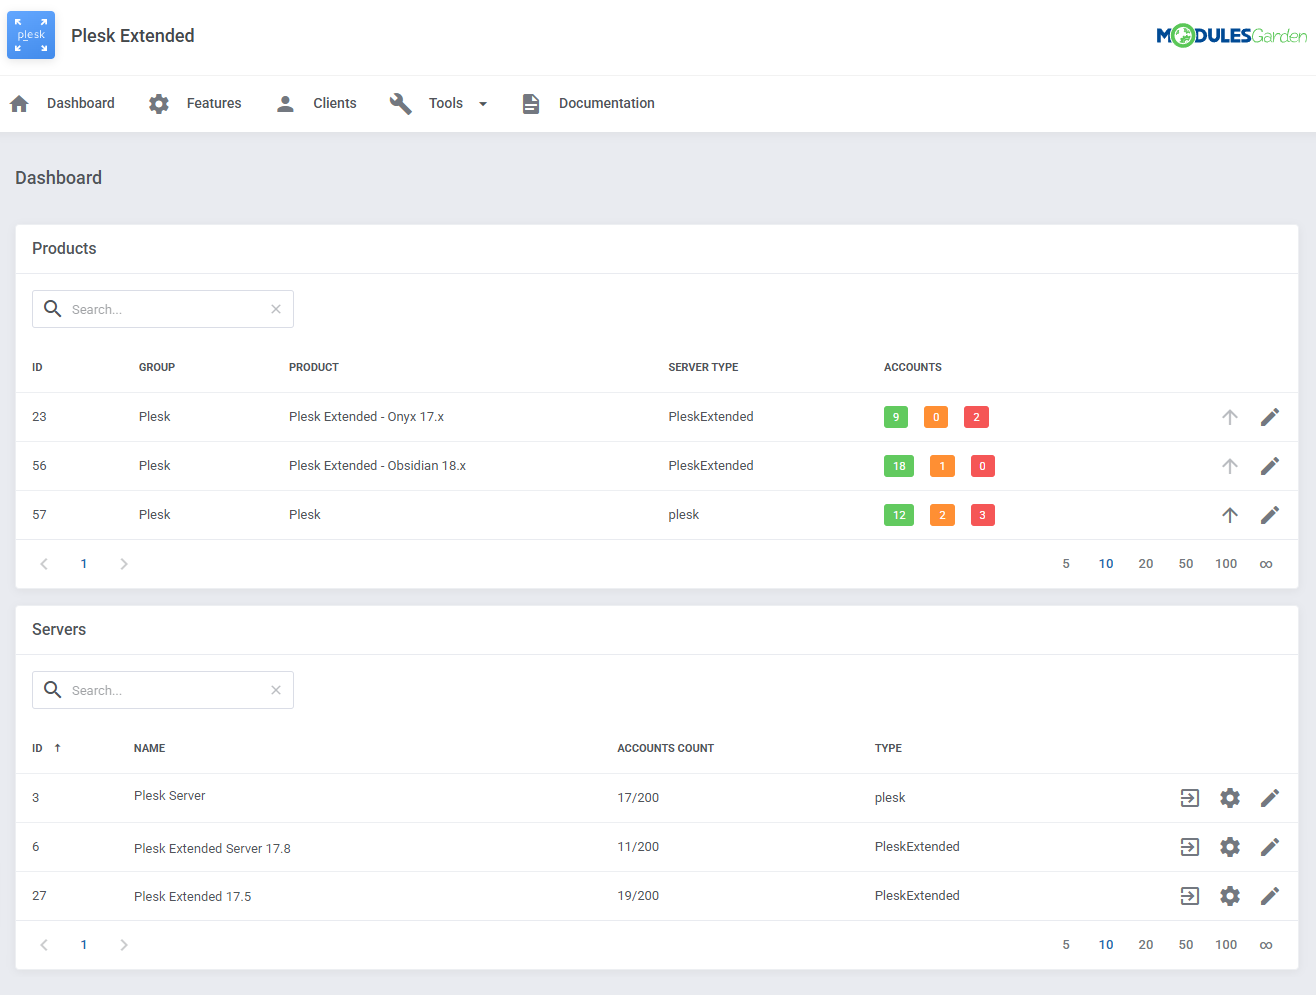Viewport: 1316px width, 995px height.
Task: Open the upgrade arrow for product ID 57
Action: click(x=1229, y=514)
